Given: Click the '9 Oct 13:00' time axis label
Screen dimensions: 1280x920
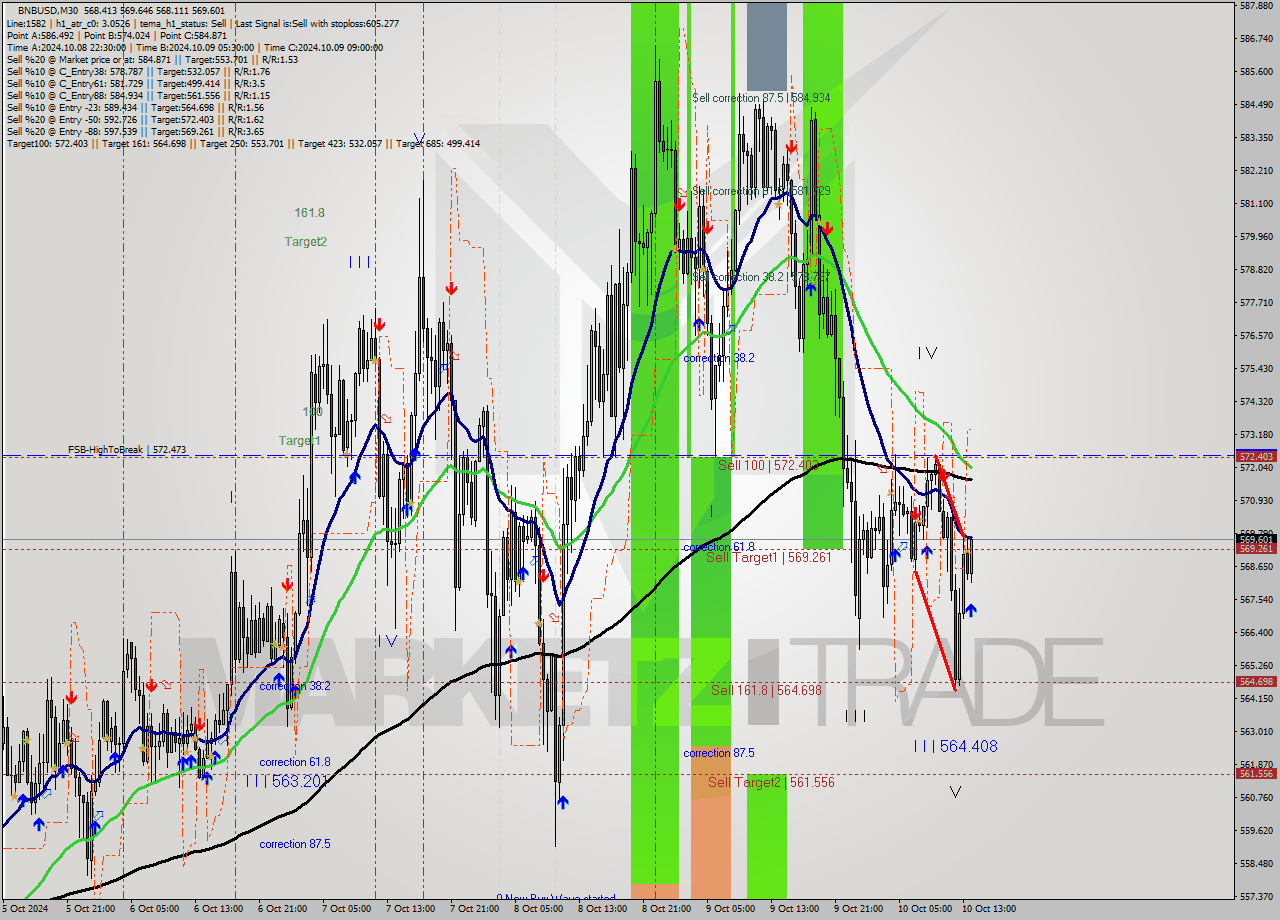Looking at the screenshot, I should pyautogui.click(x=794, y=909).
